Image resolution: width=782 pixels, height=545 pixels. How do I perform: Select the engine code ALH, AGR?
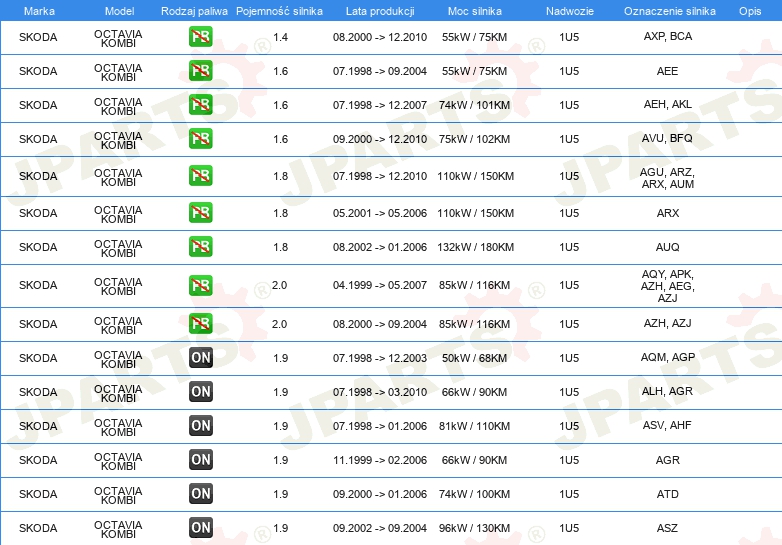point(667,391)
